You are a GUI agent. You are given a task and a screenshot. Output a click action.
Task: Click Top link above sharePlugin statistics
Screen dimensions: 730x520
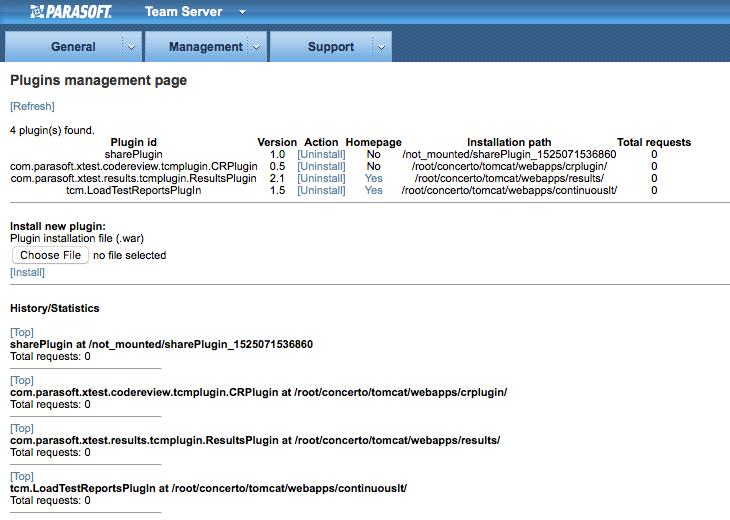coord(22,332)
